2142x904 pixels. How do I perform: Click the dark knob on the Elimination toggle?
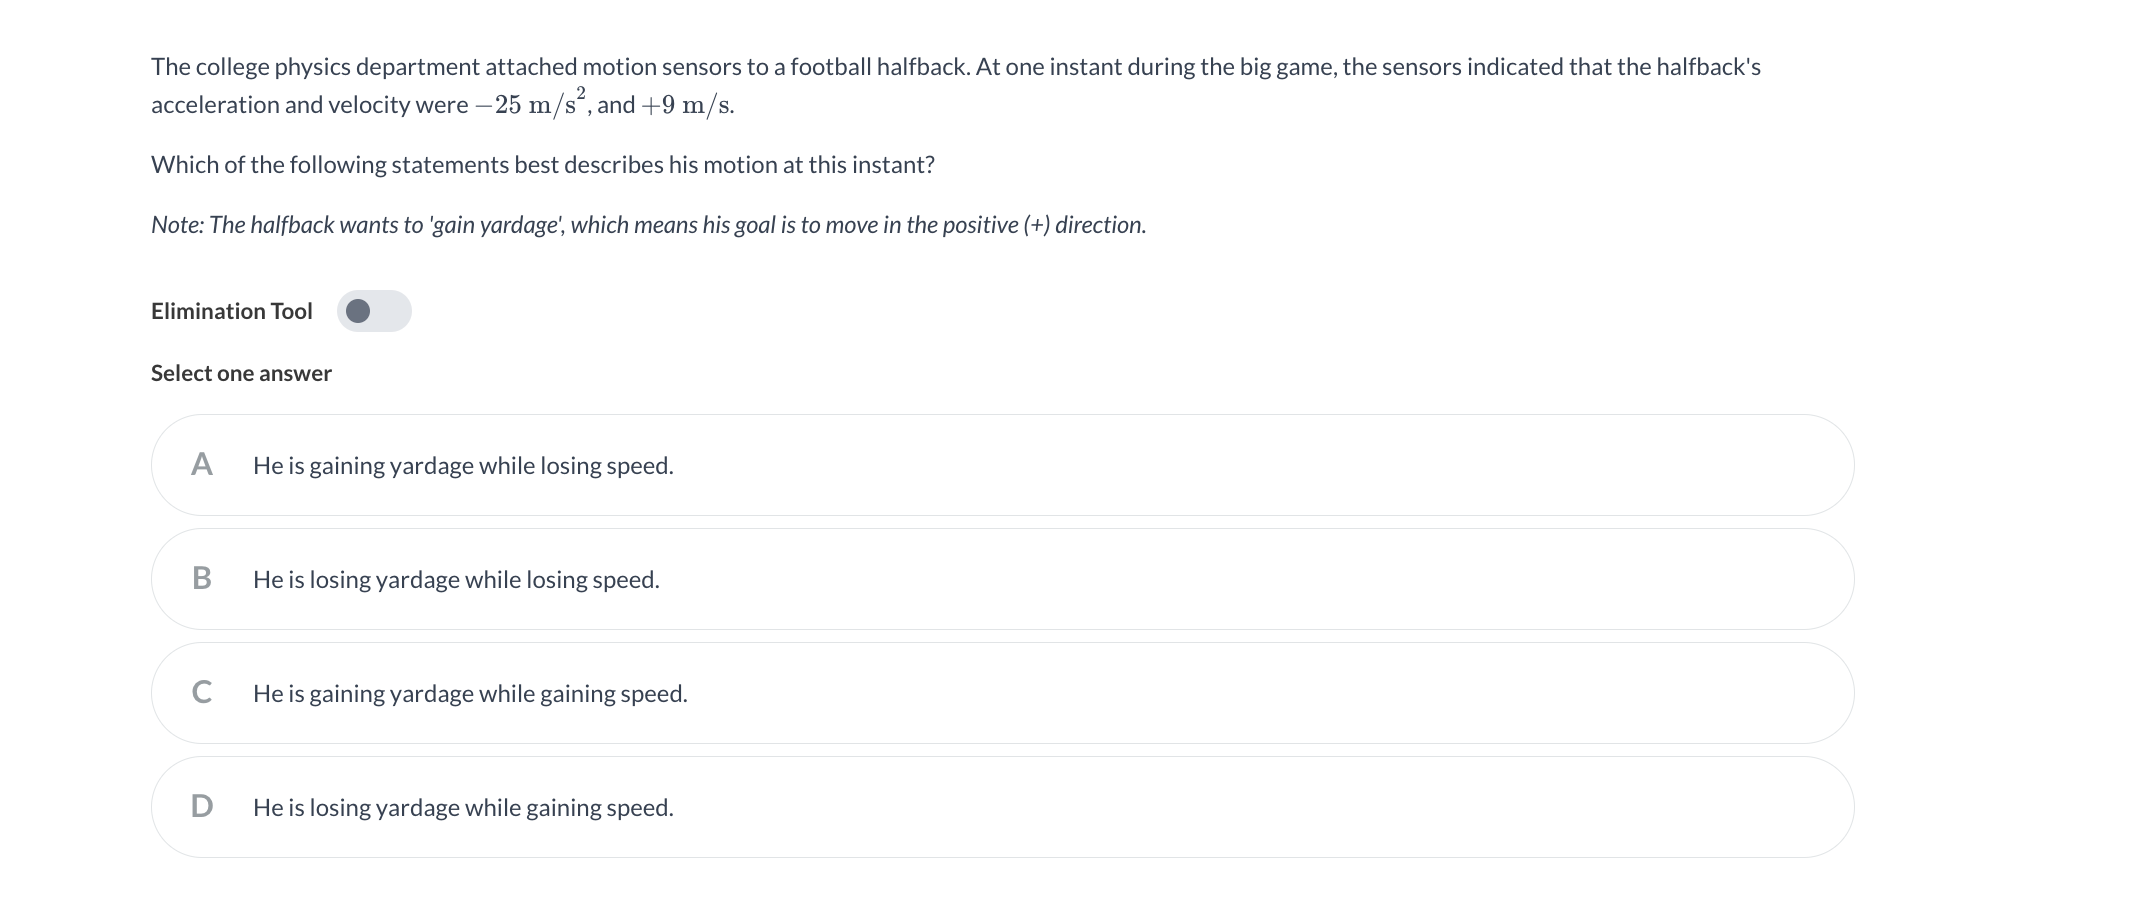(x=358, y=311)
